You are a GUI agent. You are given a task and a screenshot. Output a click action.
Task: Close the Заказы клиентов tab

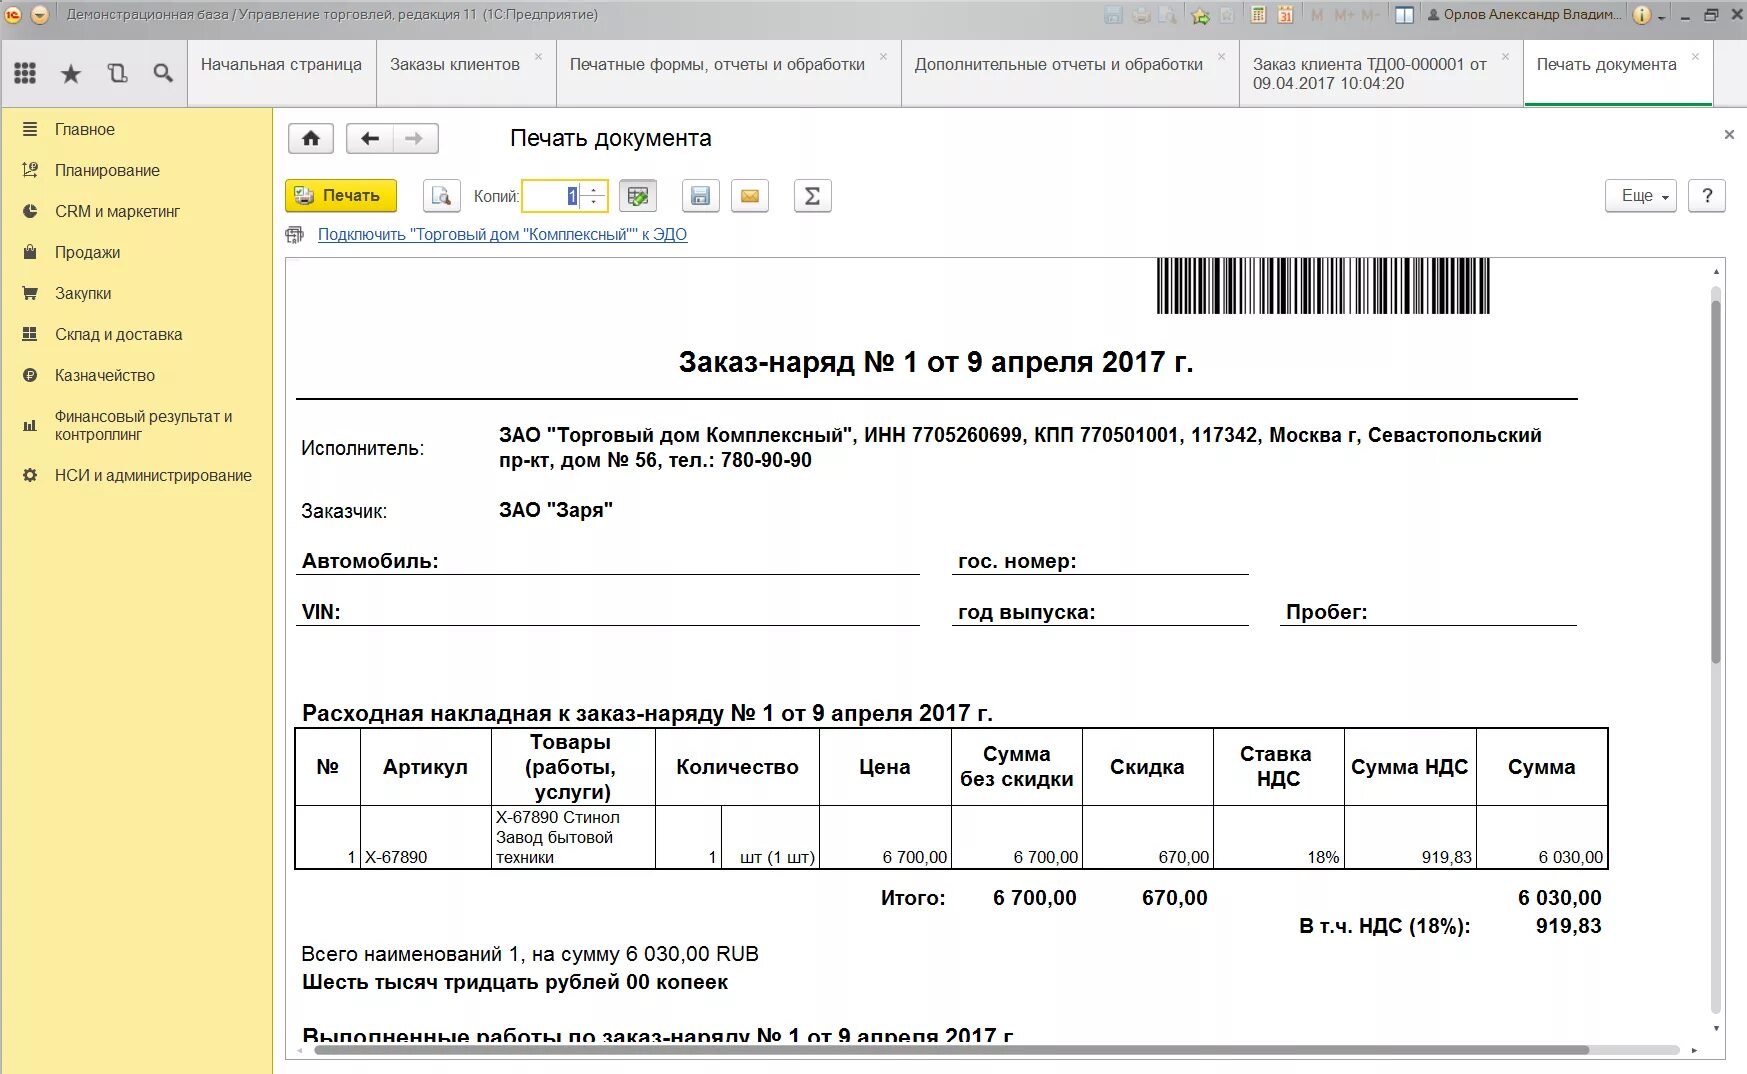coord(538,56)
